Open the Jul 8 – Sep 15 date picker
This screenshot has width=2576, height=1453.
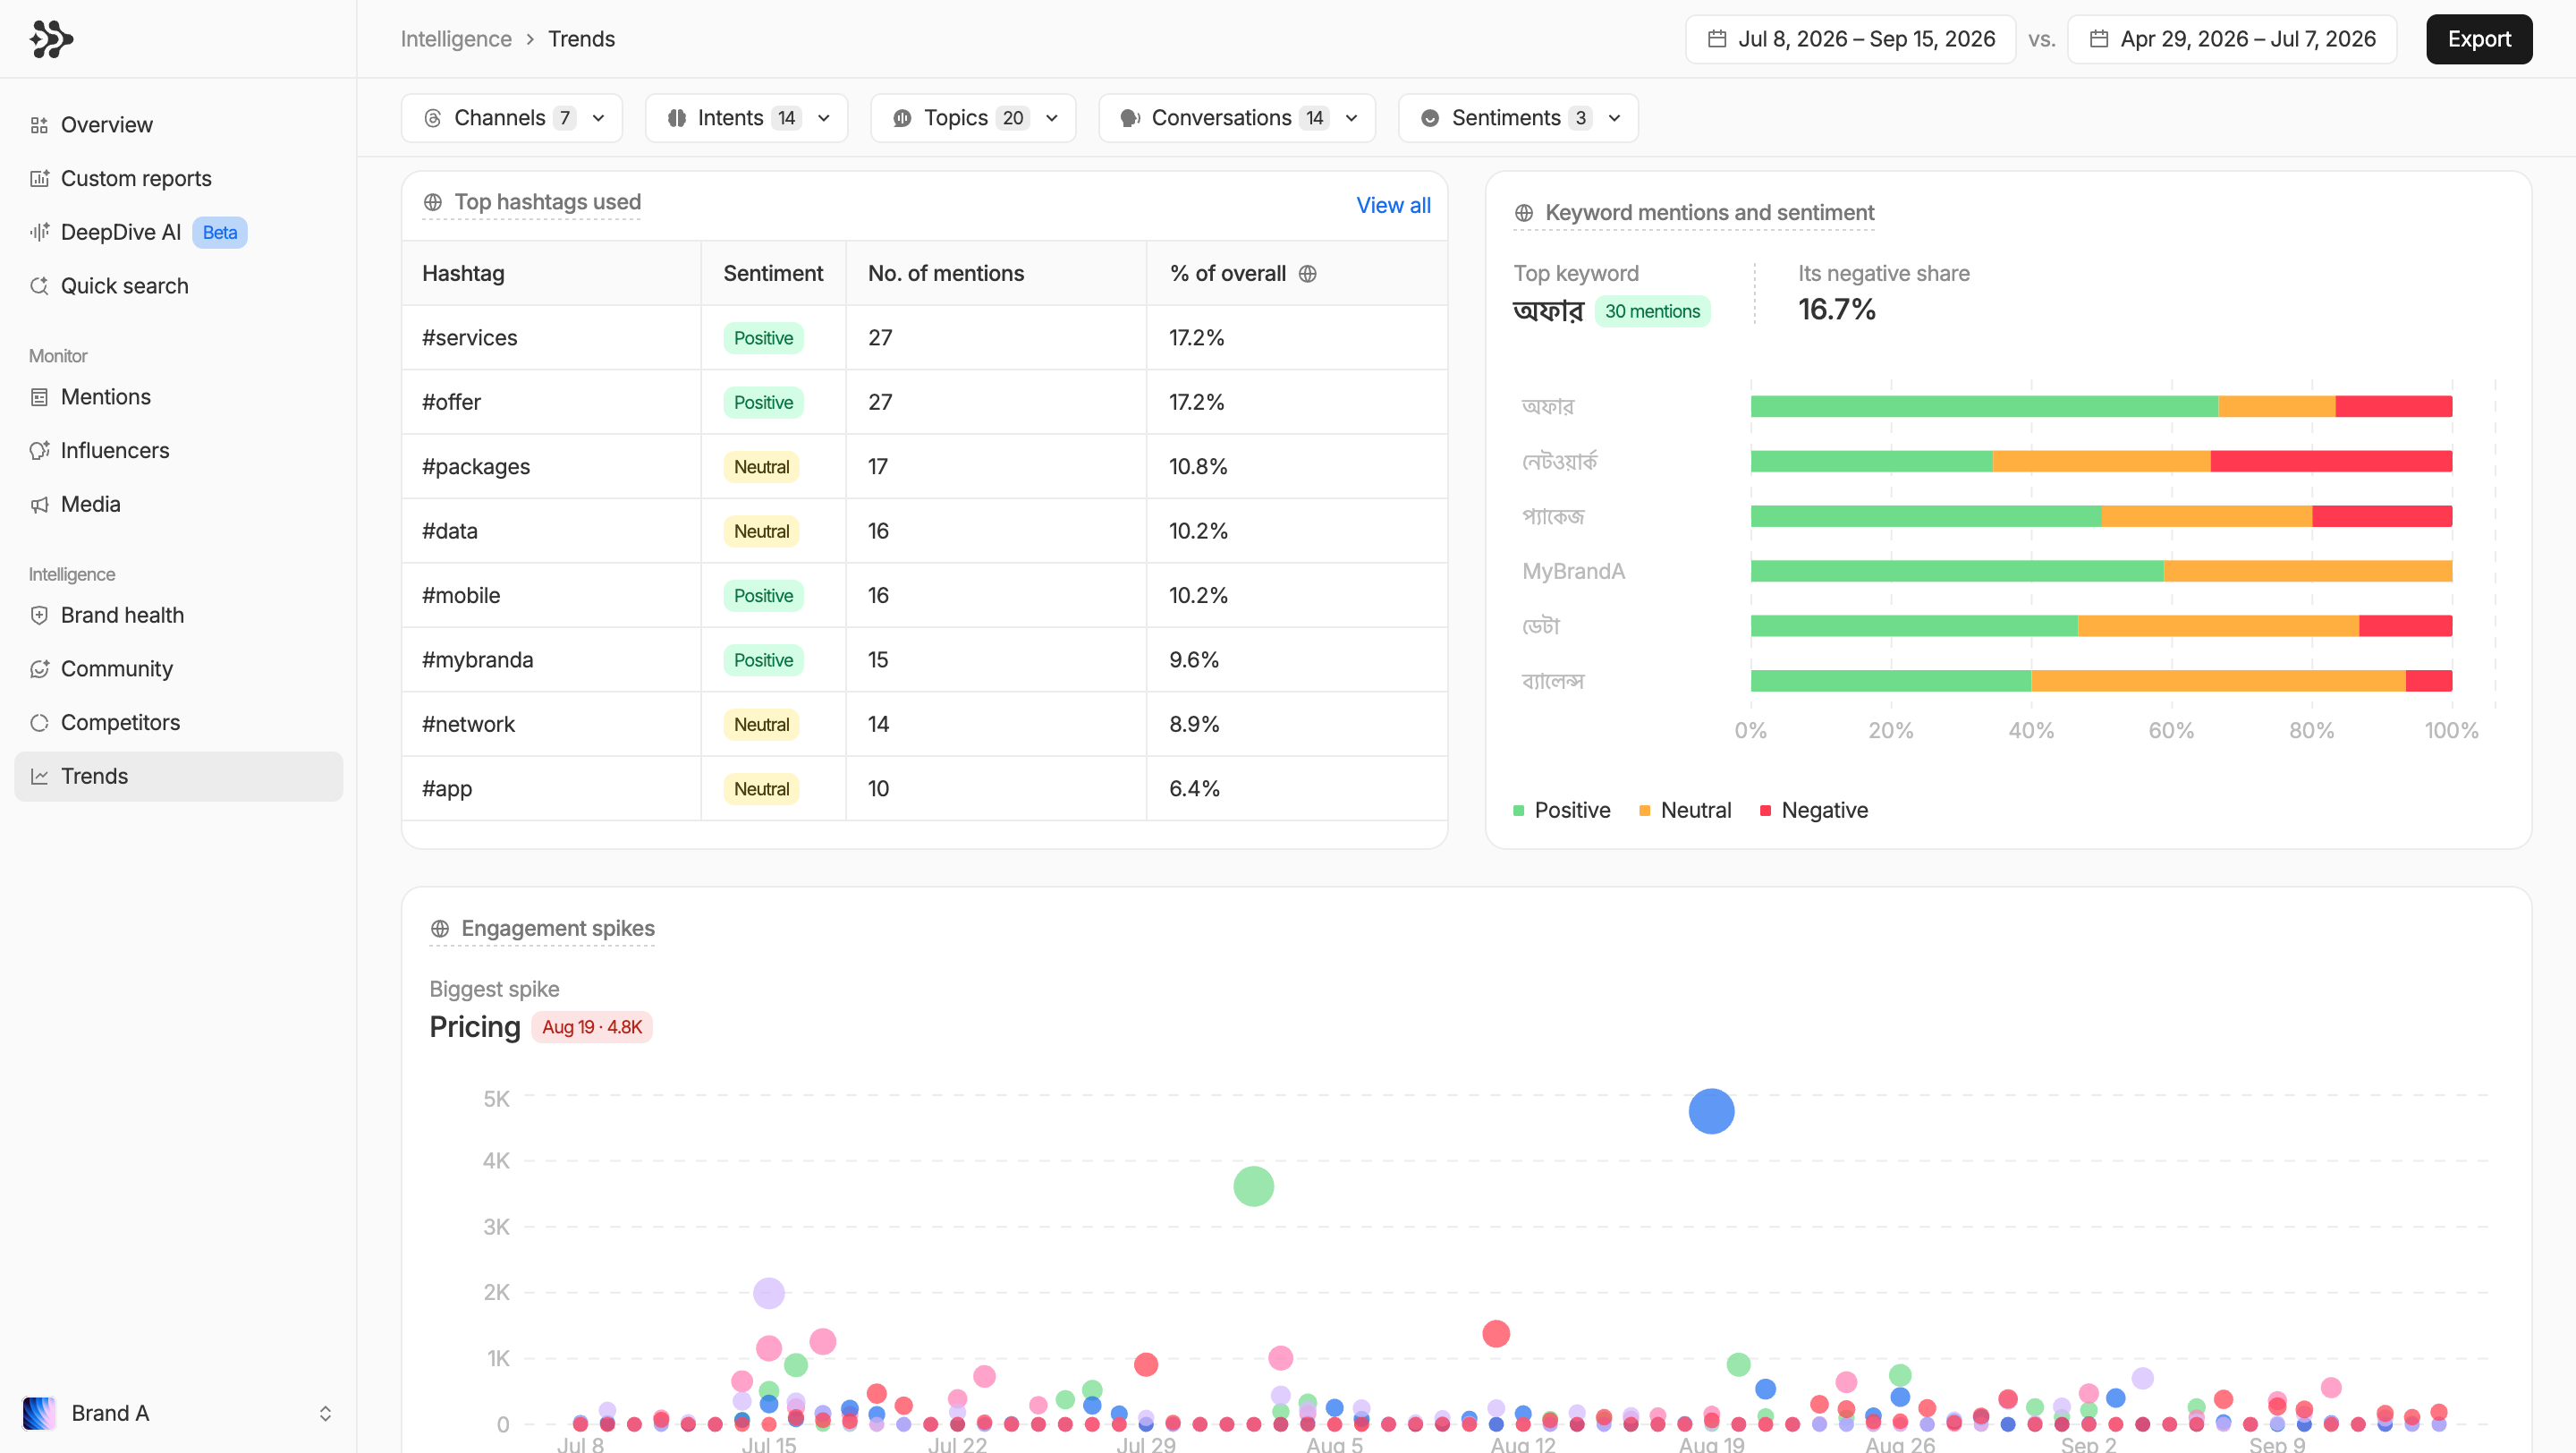(x=1850, y=39)
